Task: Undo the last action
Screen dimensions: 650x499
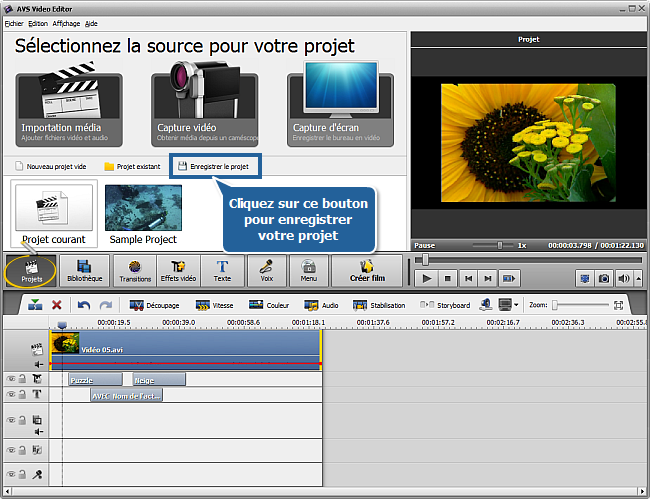Action: [x=84, y=305]
